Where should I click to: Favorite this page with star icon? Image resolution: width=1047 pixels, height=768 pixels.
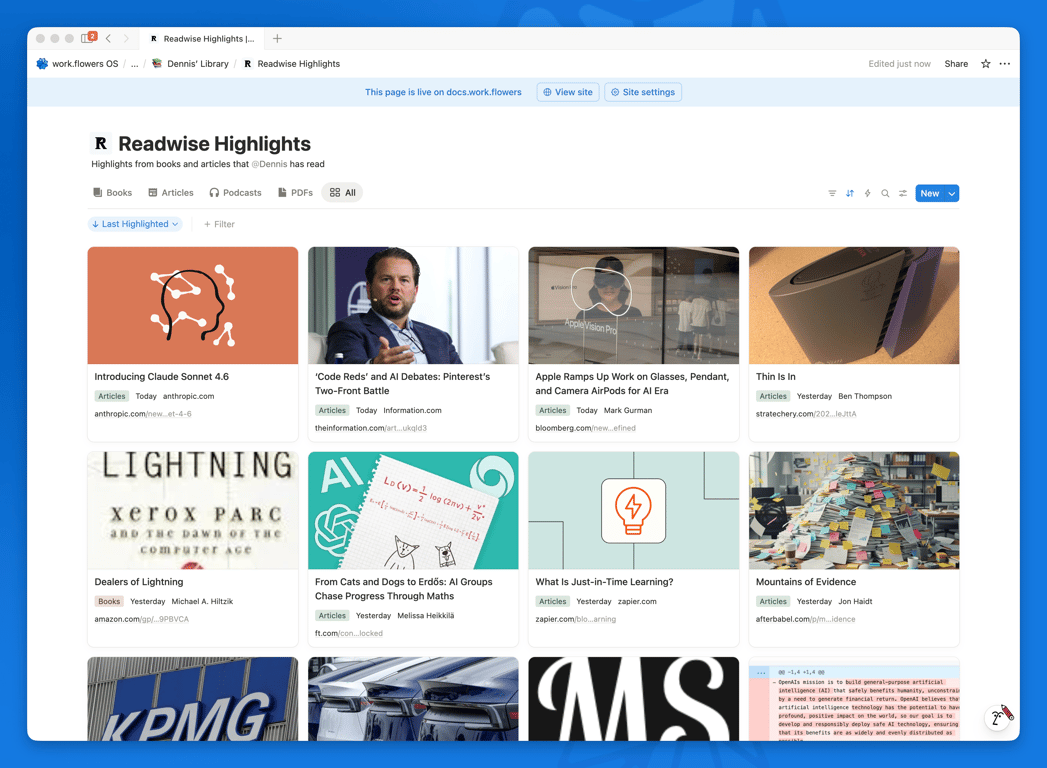(x=986, y=64)
